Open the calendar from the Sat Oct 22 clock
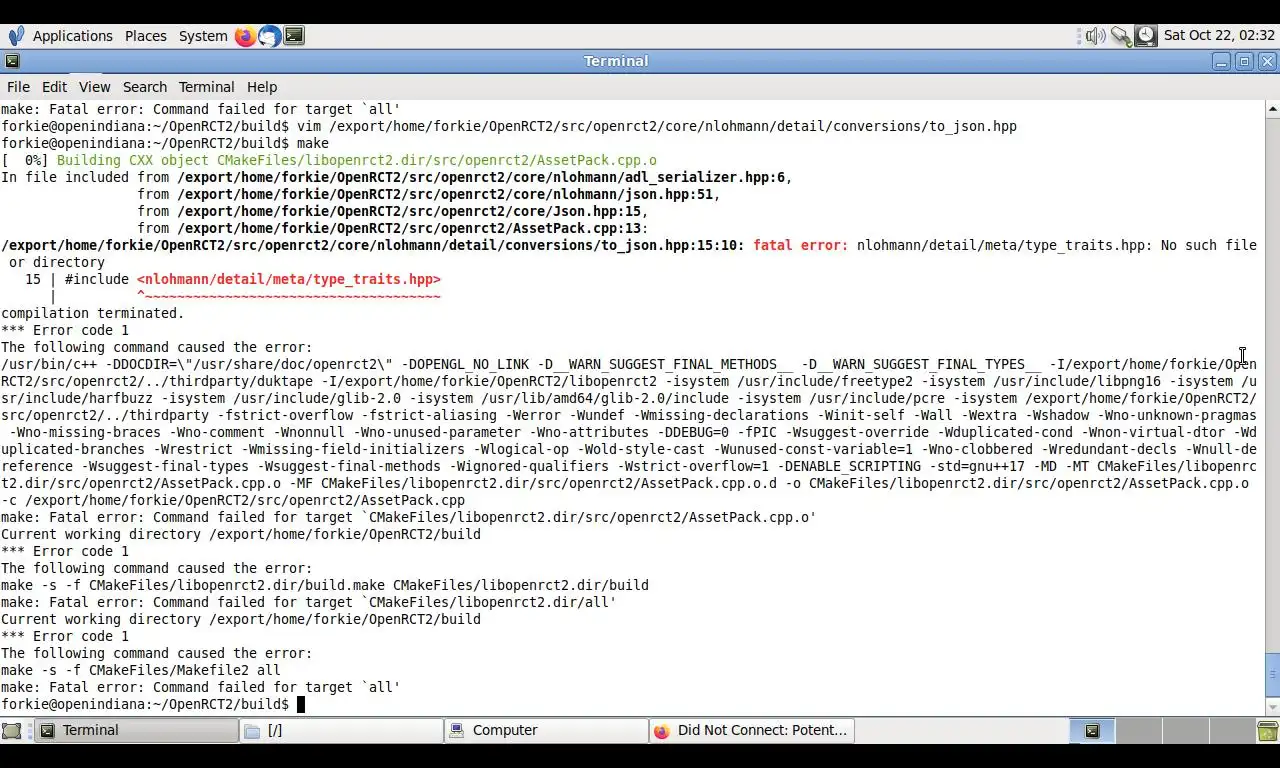The height and width of the screenshot is (768, 1280). click(x=1218, y=36)
